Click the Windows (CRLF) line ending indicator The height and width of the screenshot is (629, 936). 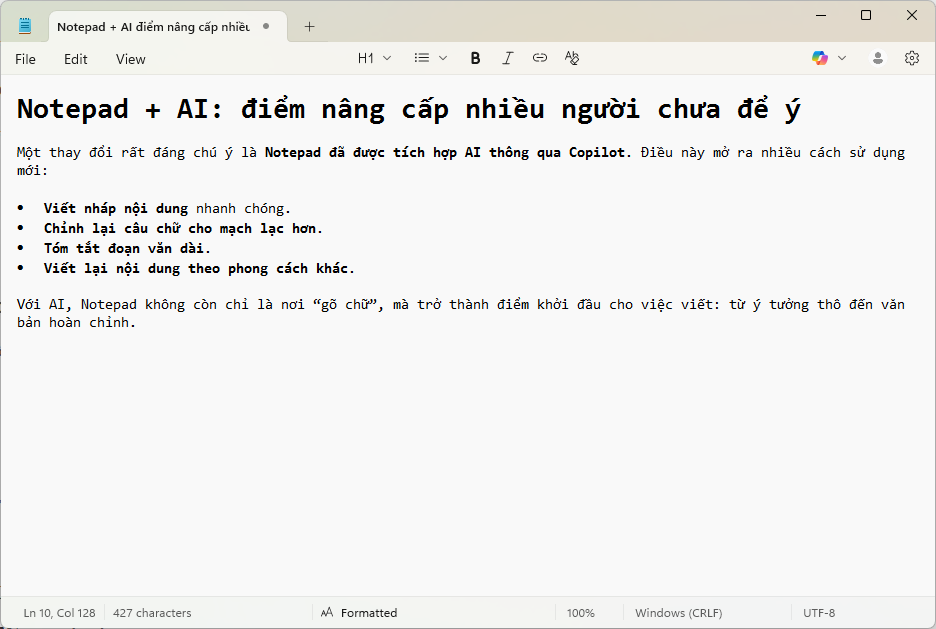[679, 613]
